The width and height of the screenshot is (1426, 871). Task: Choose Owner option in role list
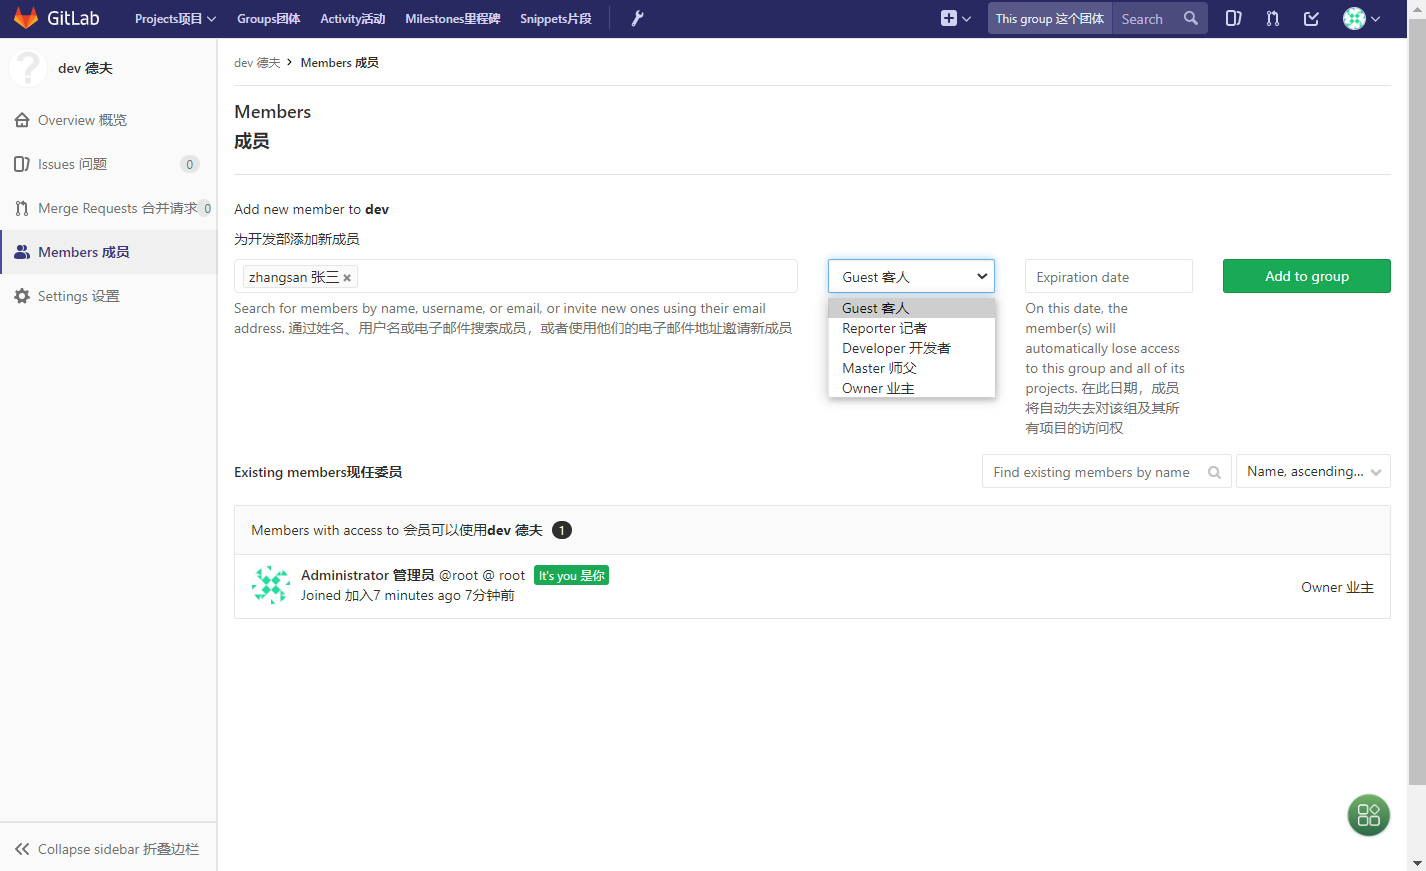(x=912, y=388)
